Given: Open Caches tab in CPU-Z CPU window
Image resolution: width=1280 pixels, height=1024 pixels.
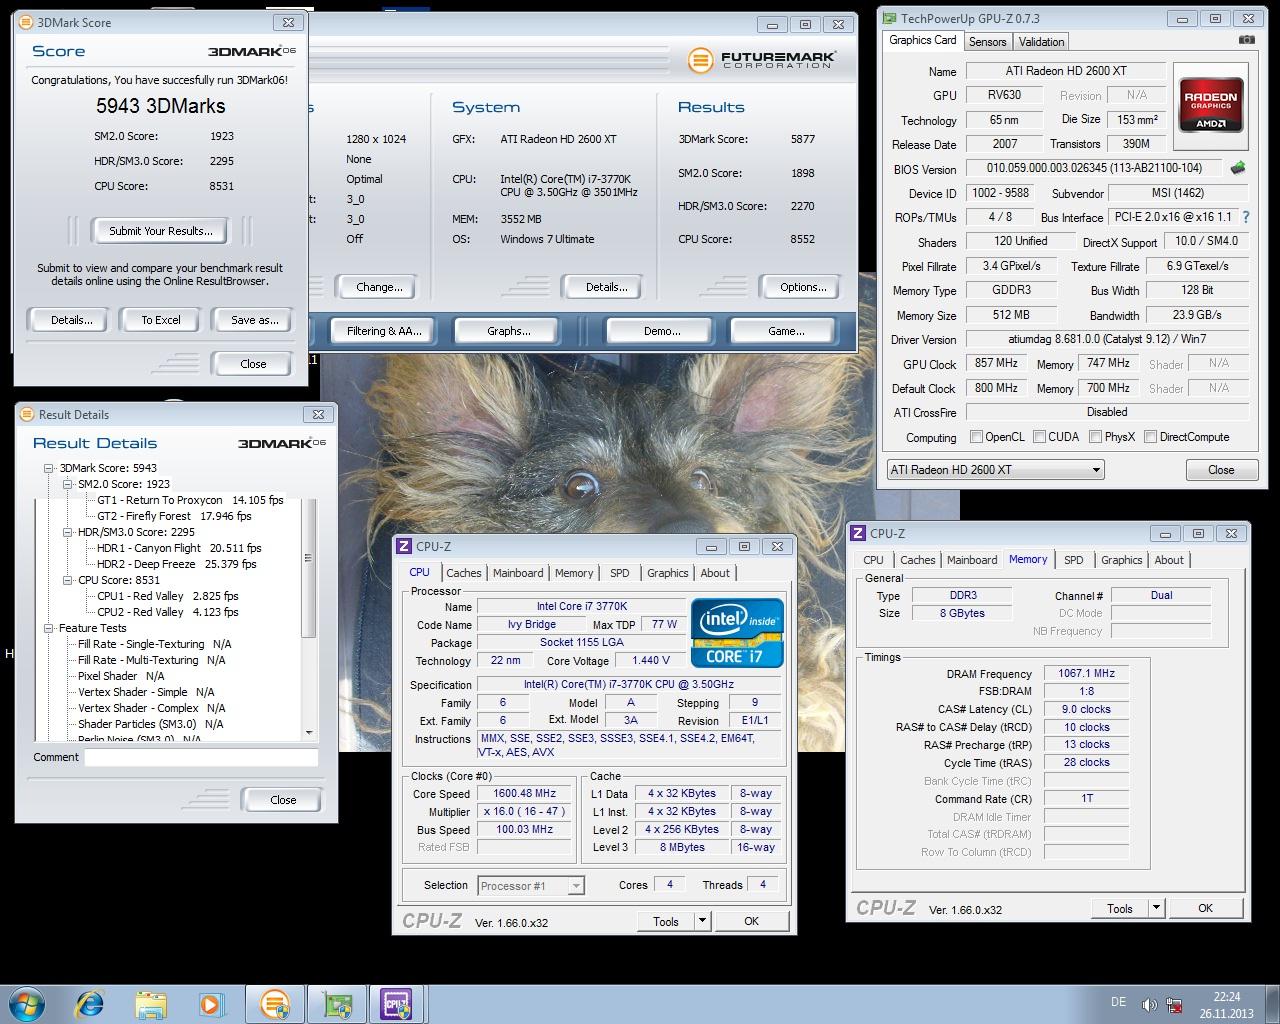Looking at the screenshot, I should pos(464,573).
